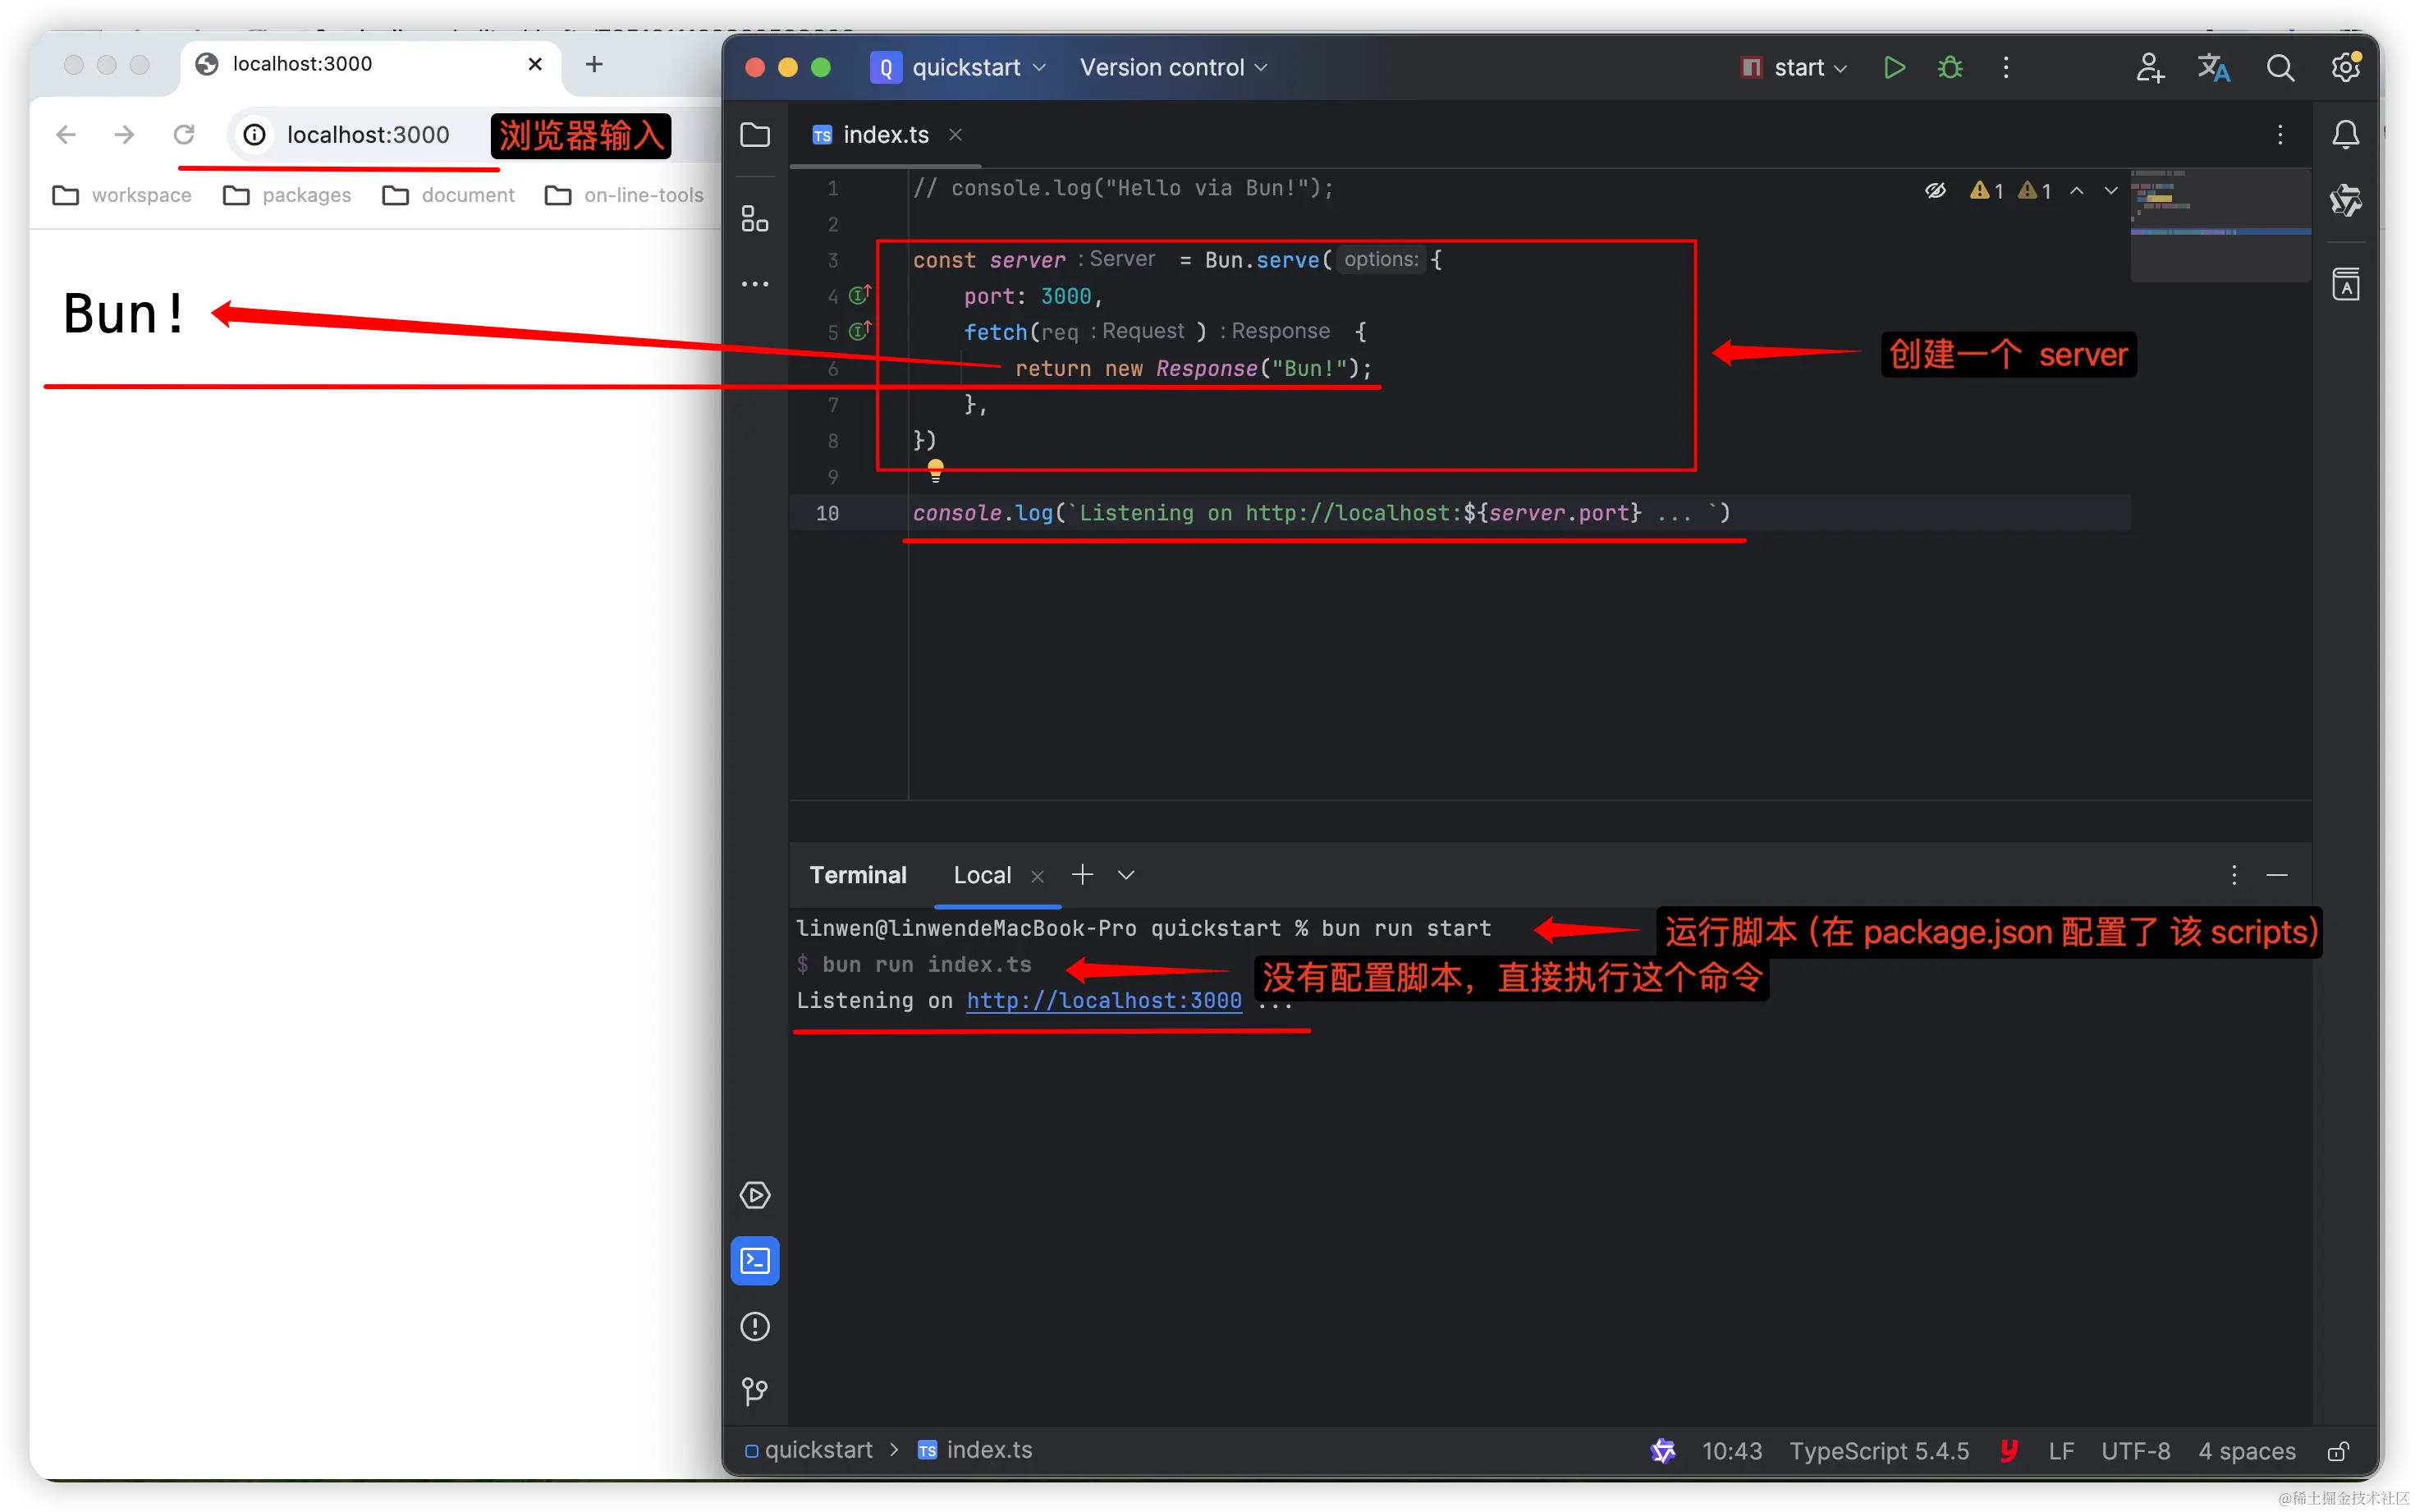Open the start run configuration dropdown
Screen dimensions: 2415x1512
pos(1794,67)
